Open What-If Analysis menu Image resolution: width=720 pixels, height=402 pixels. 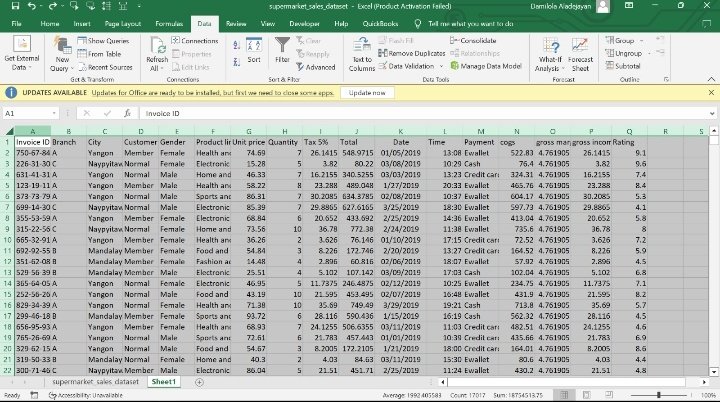click(x=550, y=54)
